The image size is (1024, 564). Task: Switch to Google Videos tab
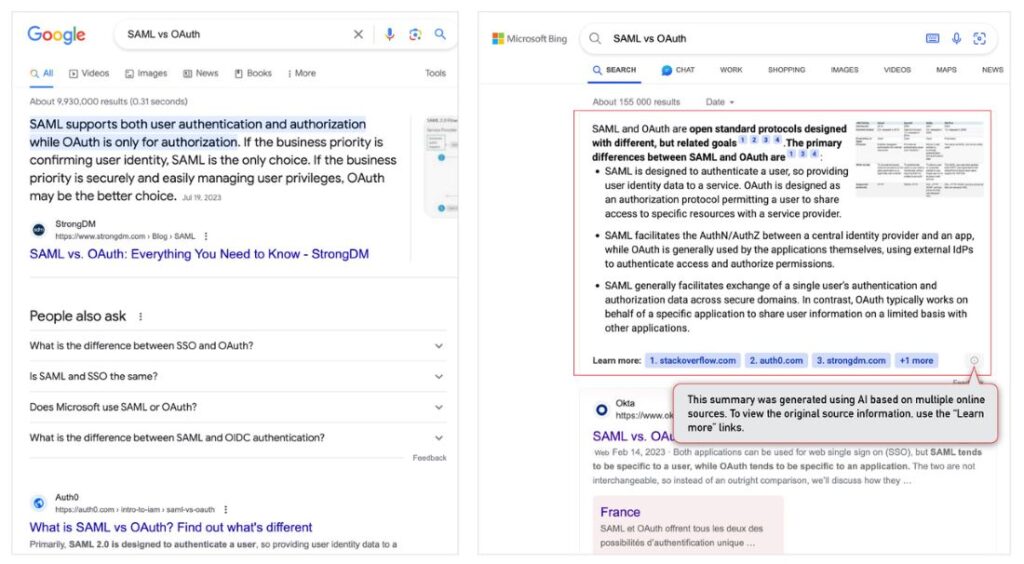click(89, 73)
